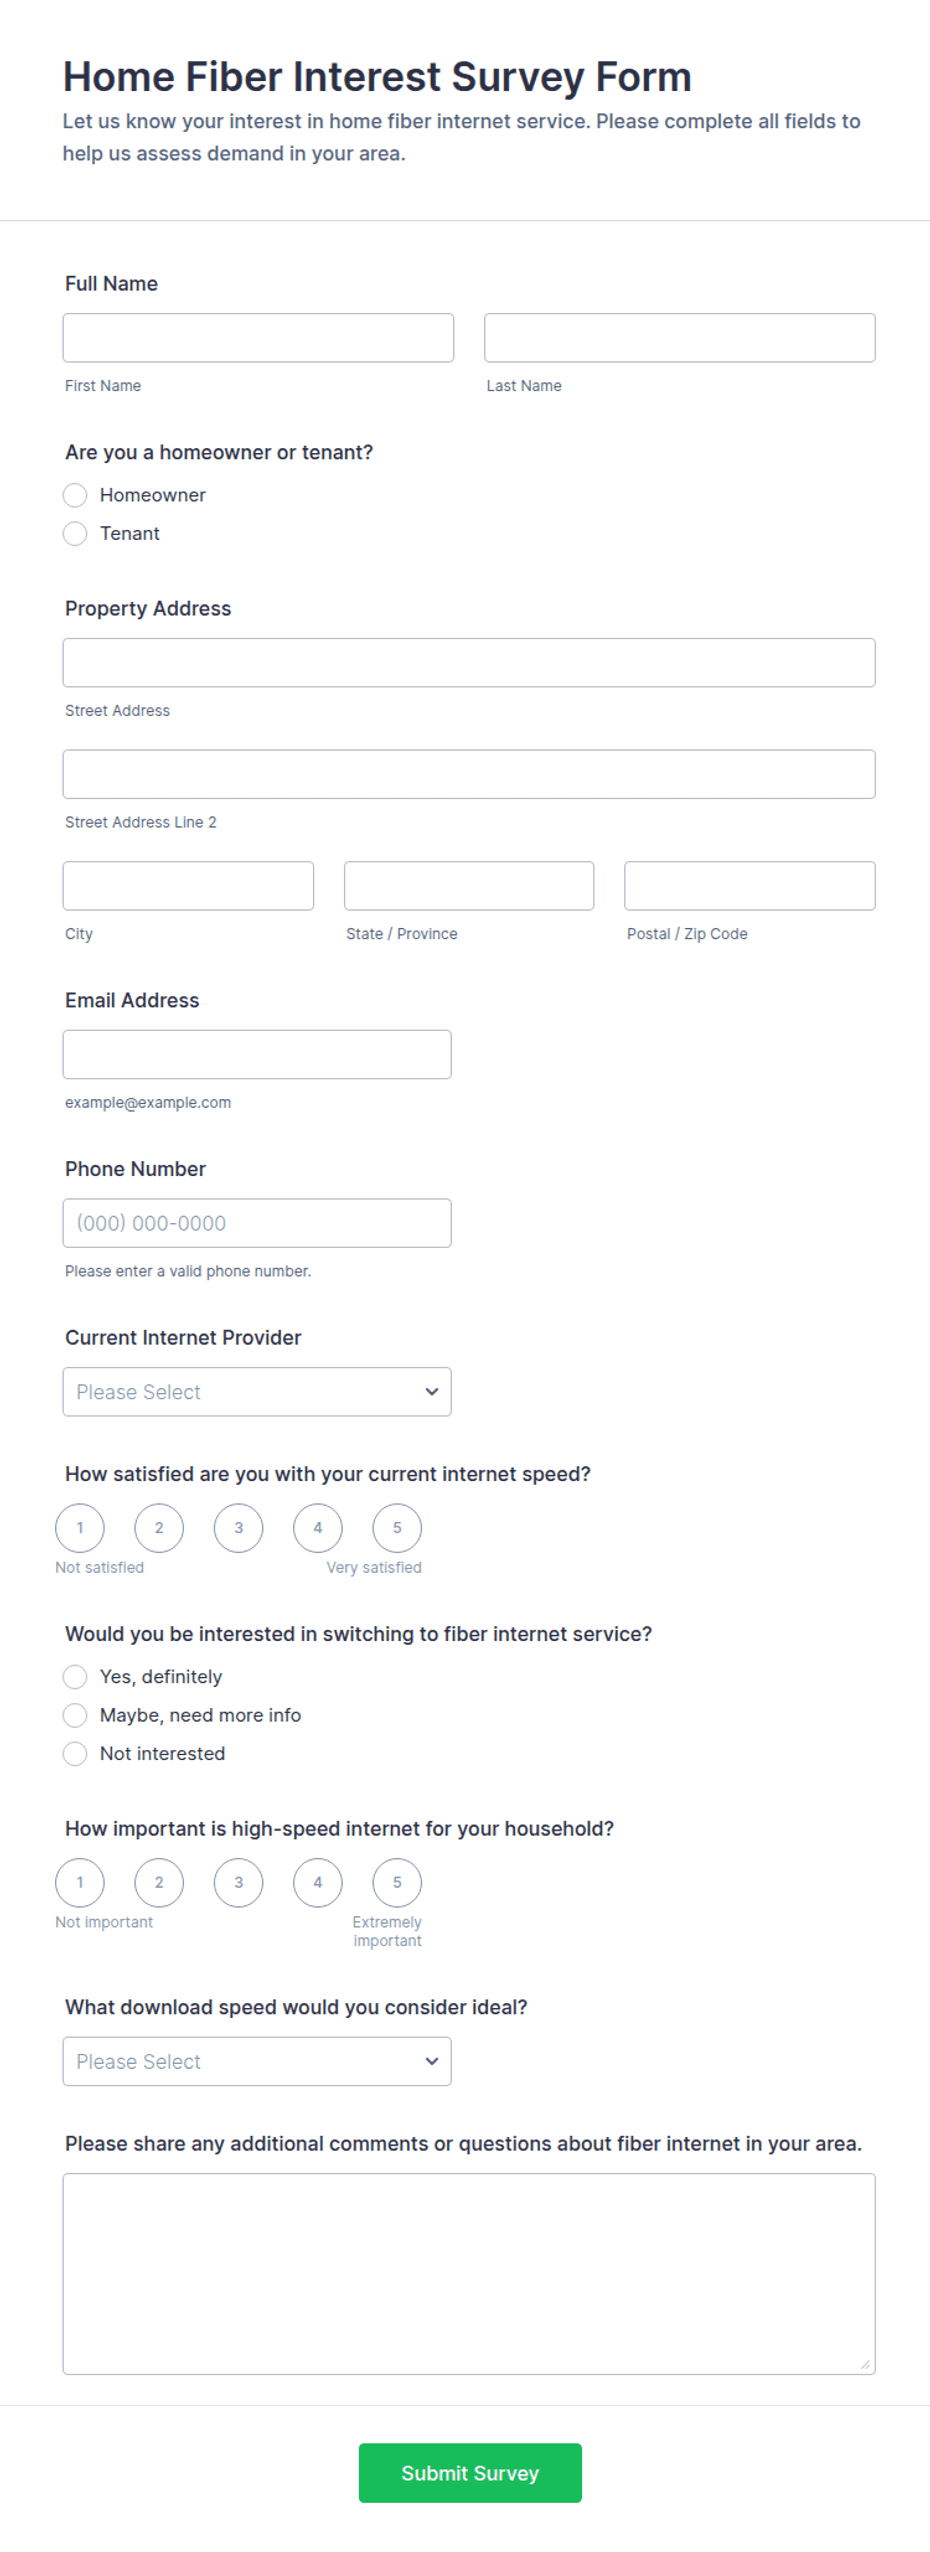
Task: Focus the Email Address input box
Action: click(257, 1053)
